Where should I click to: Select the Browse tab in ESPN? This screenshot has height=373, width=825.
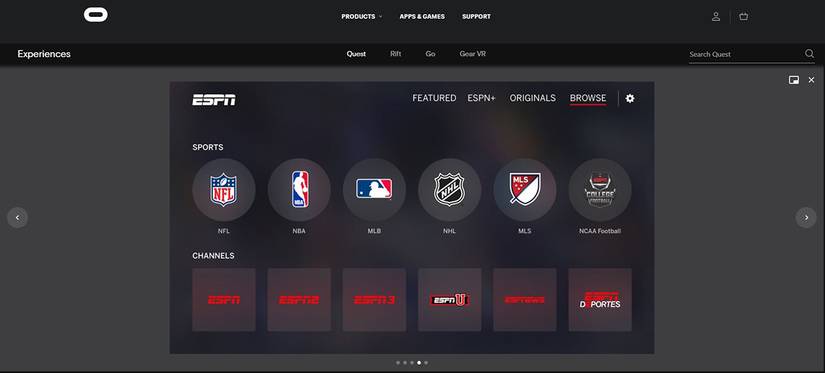coord(588,98)
